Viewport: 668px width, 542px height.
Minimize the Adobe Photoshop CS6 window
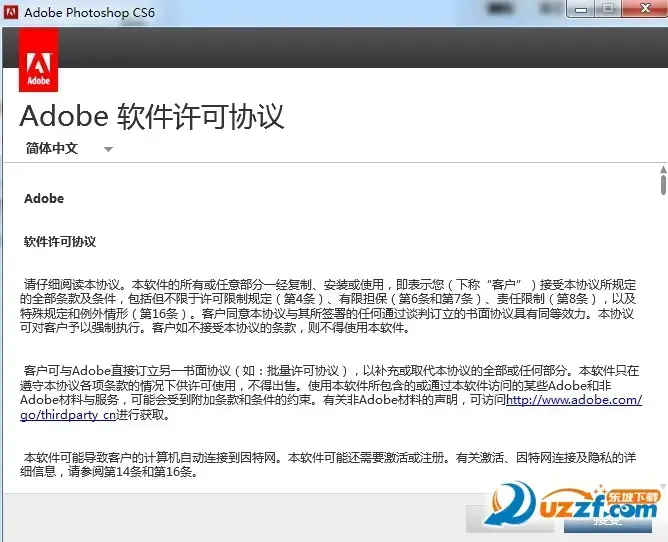pyautogui.click(x=581, y=9)
